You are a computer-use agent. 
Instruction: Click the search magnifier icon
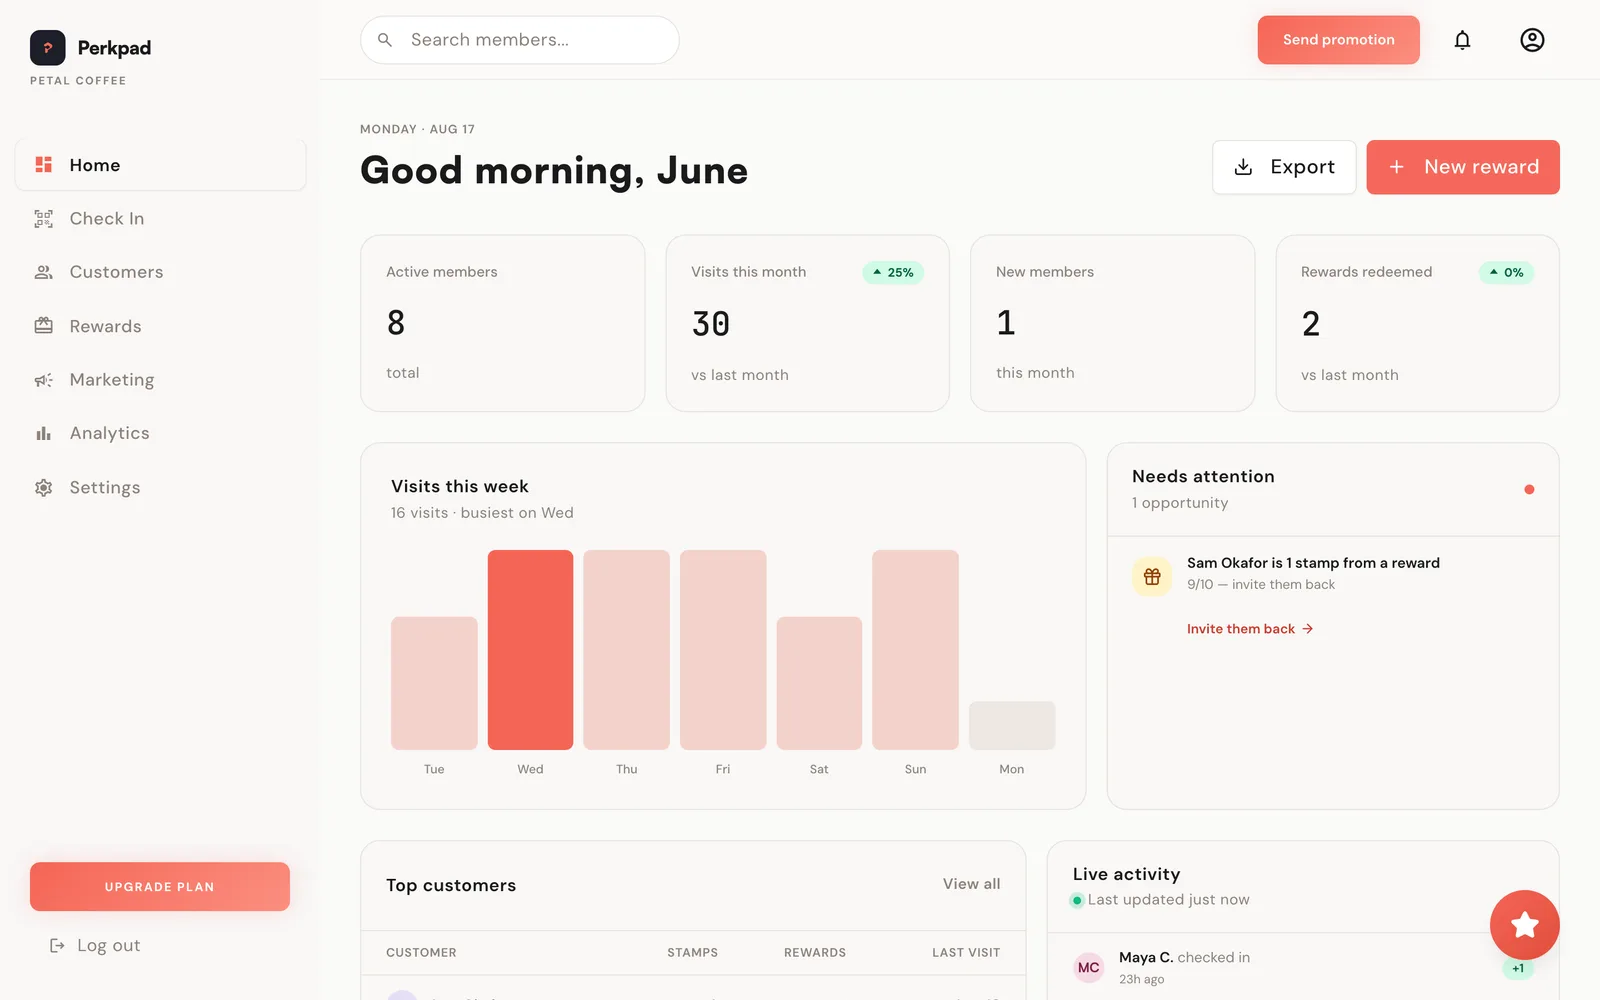[385, 40]
